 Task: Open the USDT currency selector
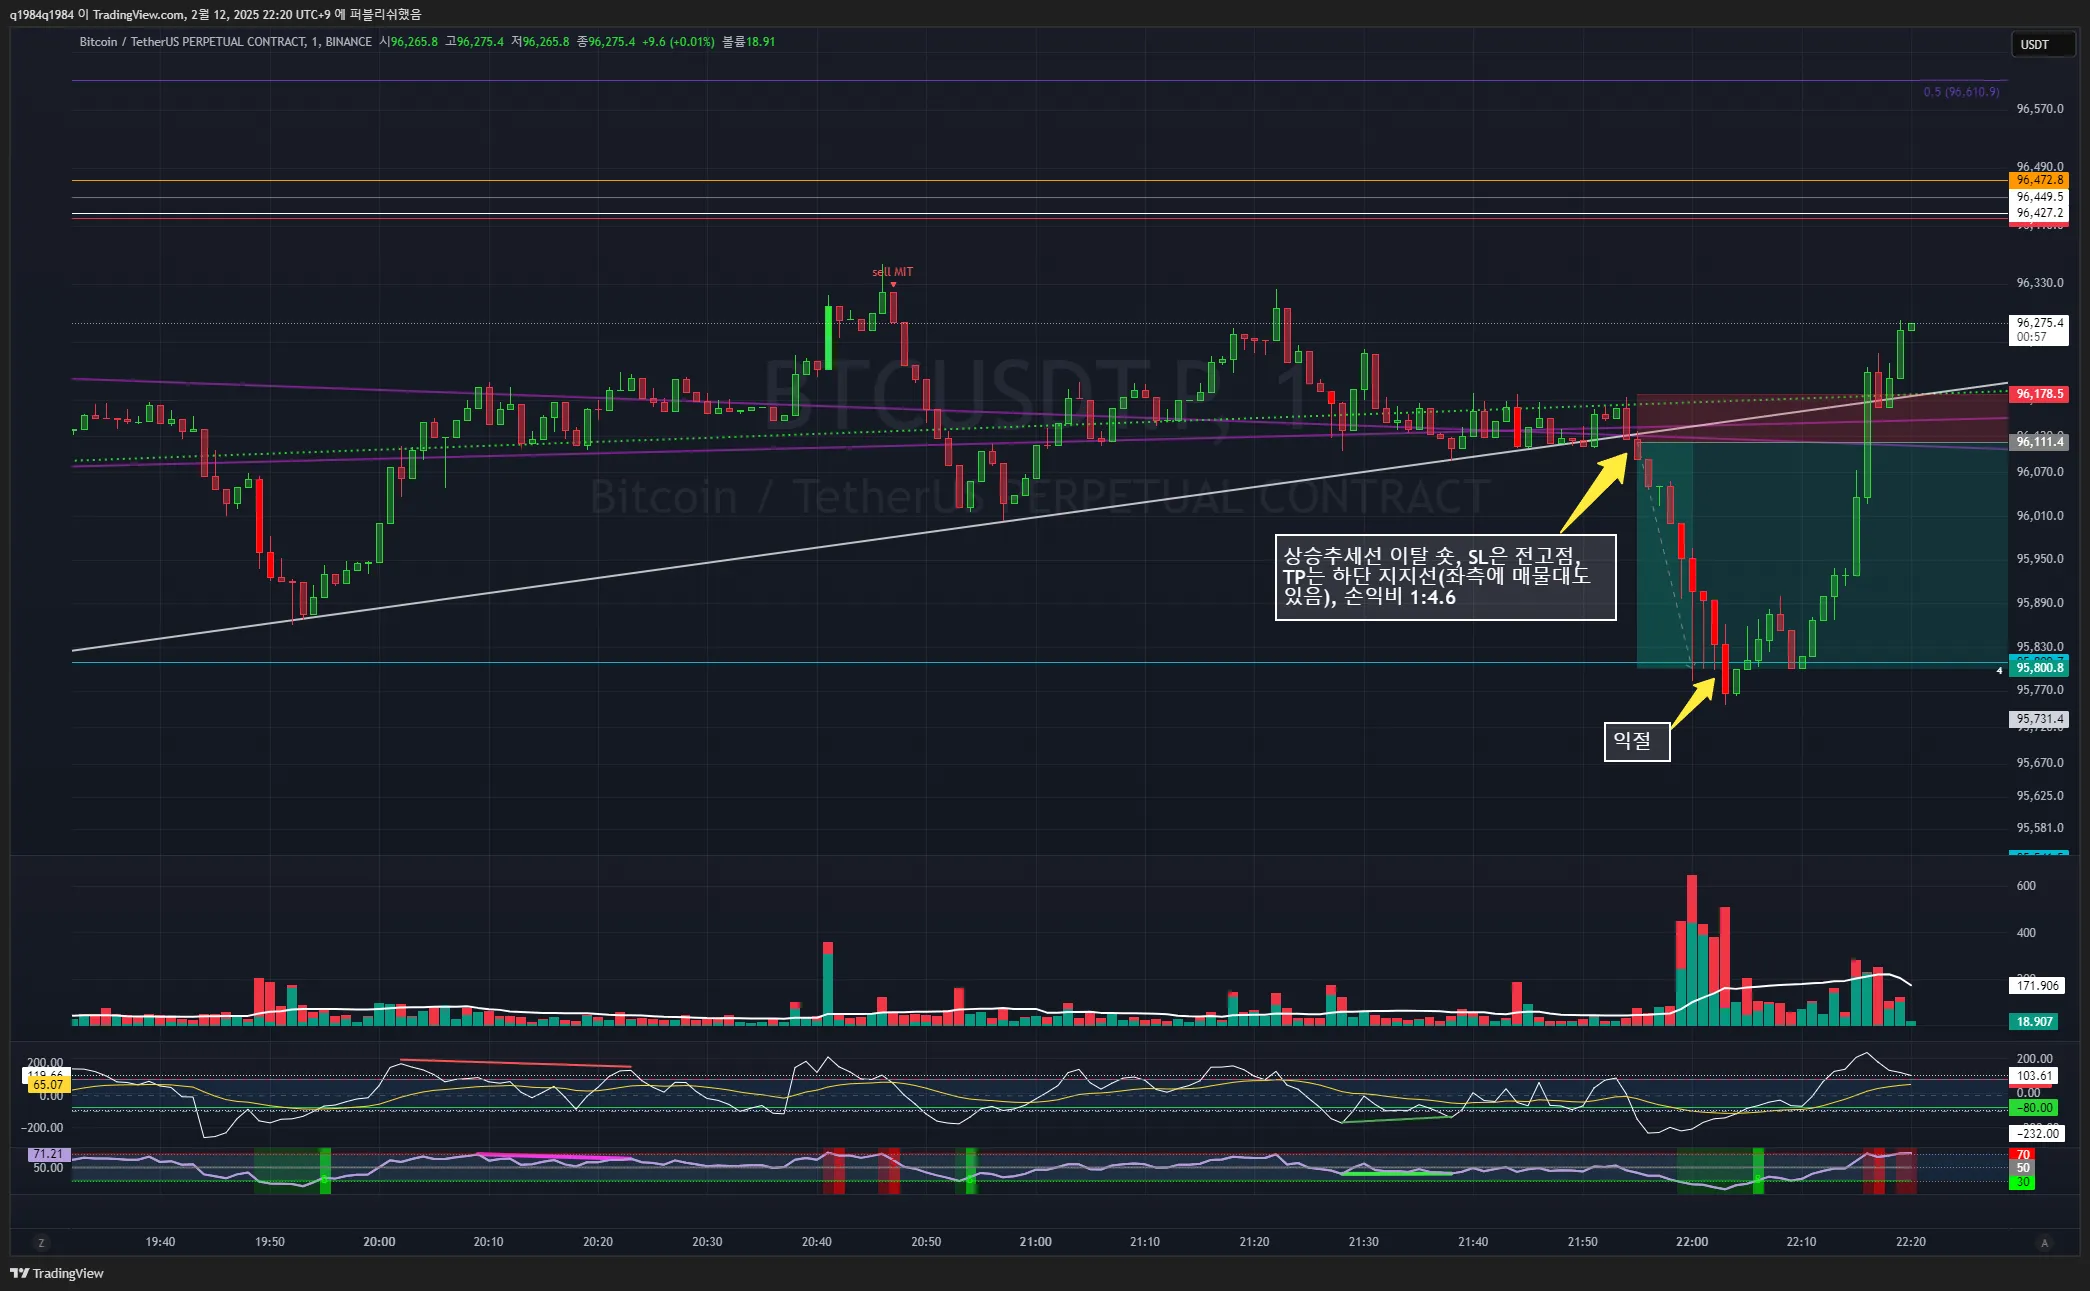click(x=2041, y=44)
